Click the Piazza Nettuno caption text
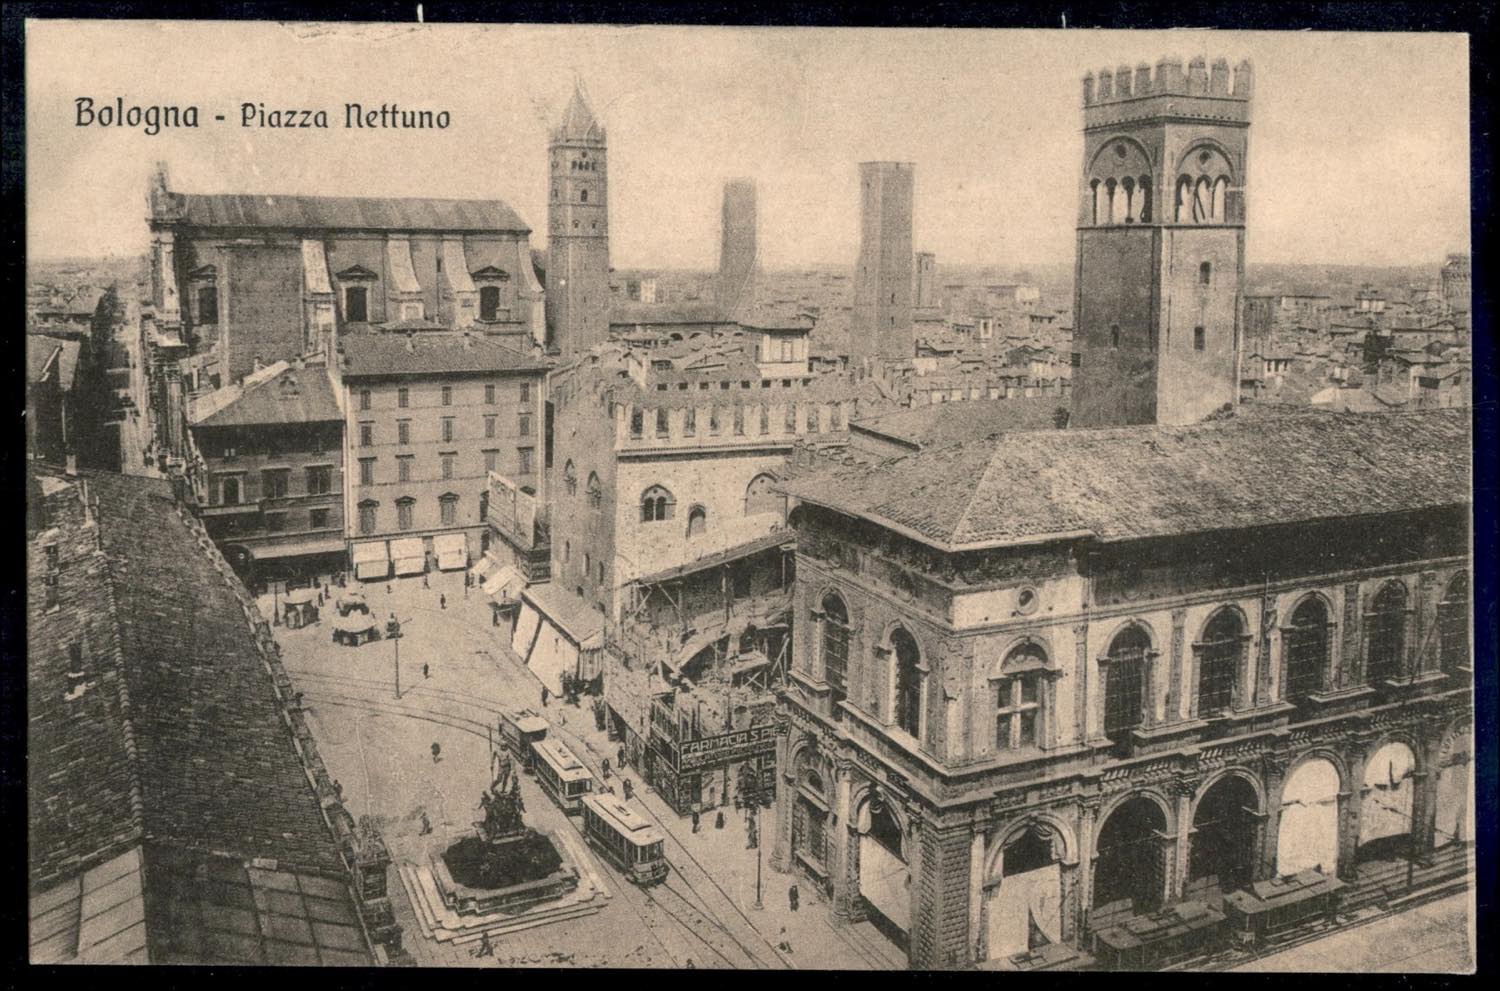Screen dimensions: 1500x991 345,116
